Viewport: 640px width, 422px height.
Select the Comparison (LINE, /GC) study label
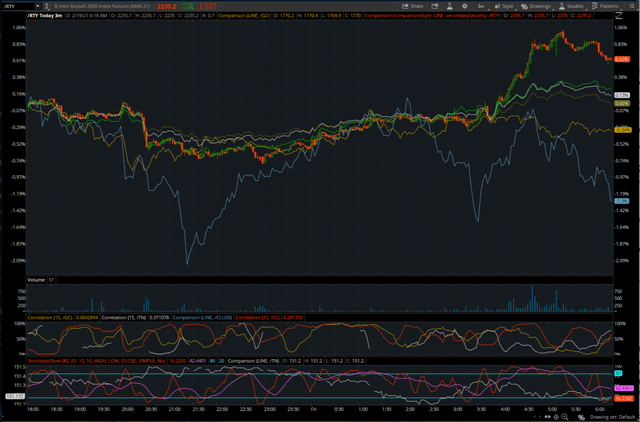244,16
